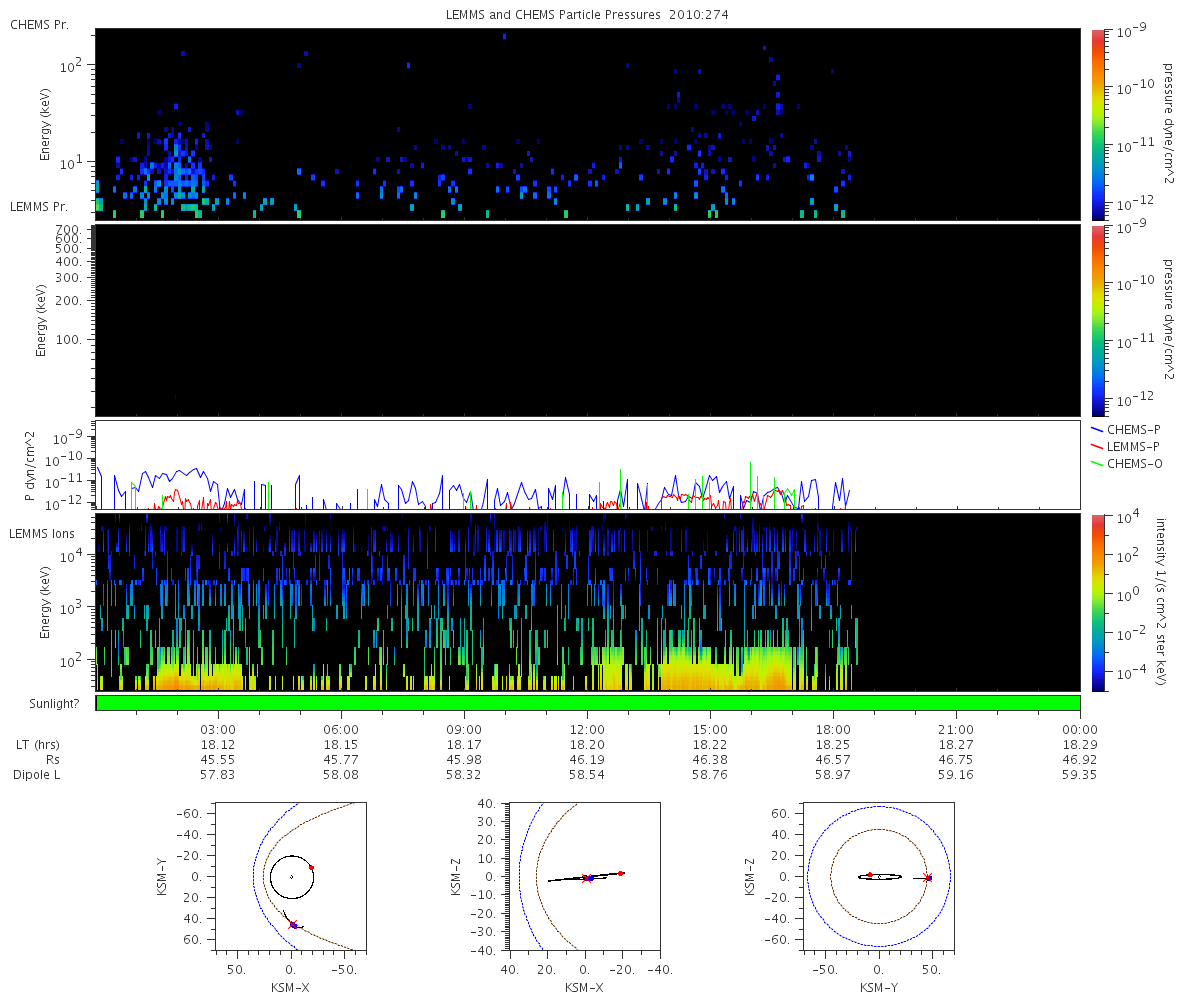Click the 03:00 time axis tick label
Image resolution: width=1200 pixels, height=1000 pixels.
[218, 730]
